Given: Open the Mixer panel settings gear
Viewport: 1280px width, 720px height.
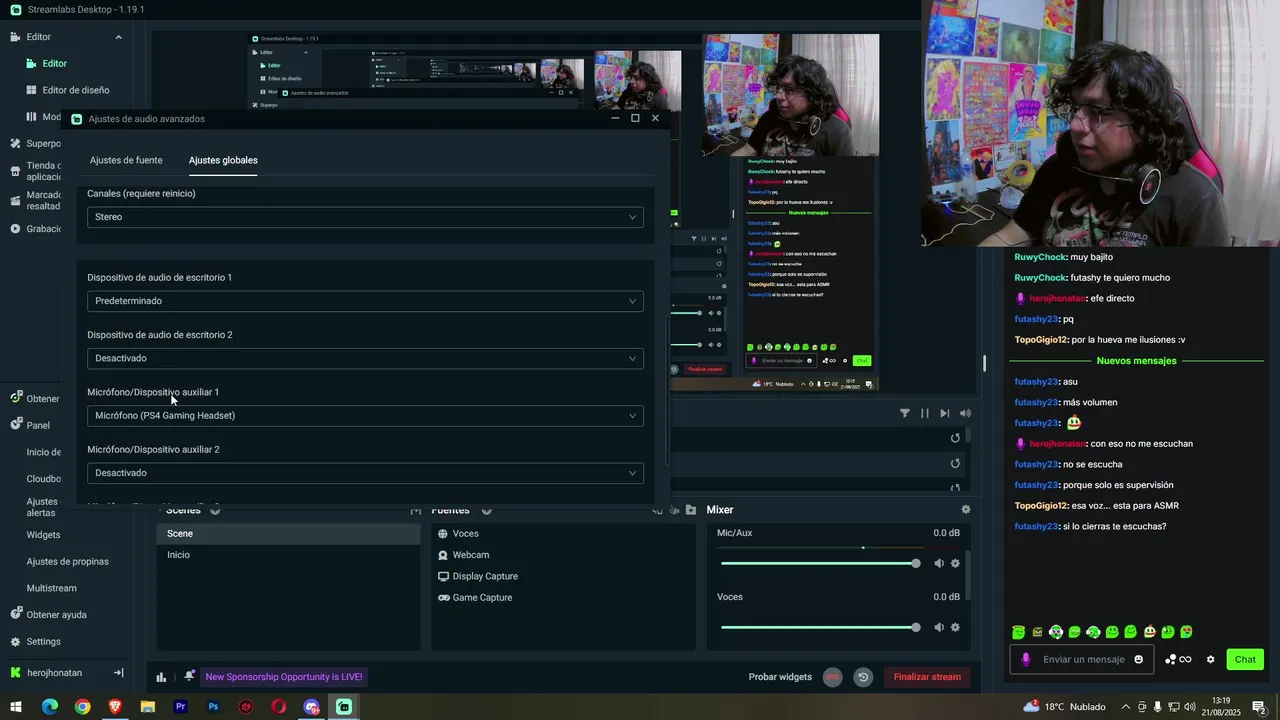Looking at the screenshot, I should (965, 510).
